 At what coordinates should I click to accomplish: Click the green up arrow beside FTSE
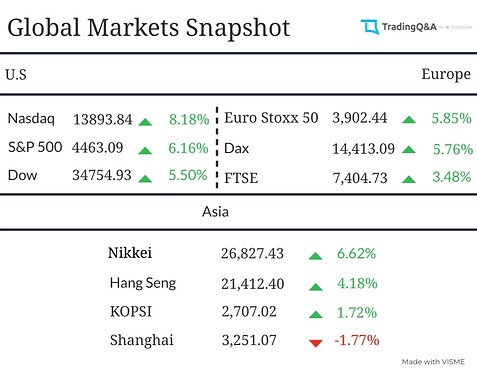pyautogui.click(x=409, y=179)
